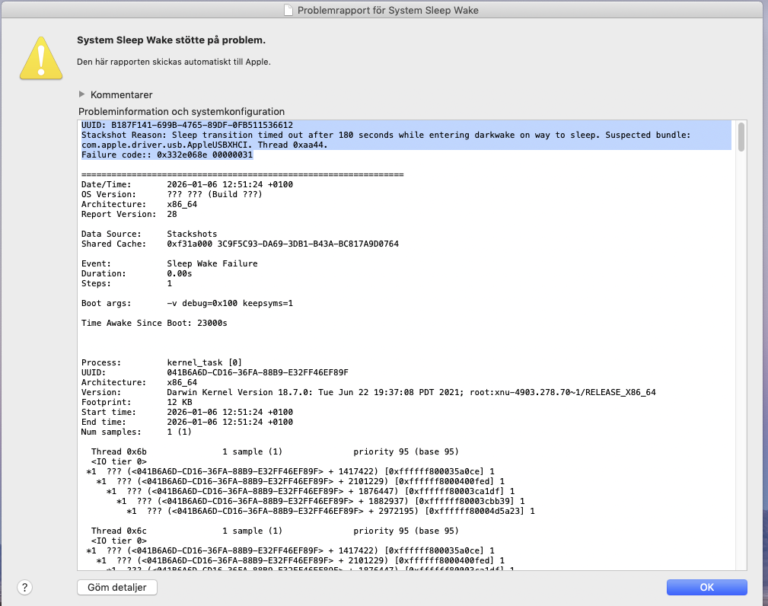
Task: Grab the vertical scrollbar thumb in the report
Action: pyautogui.click(x=741, y=137)
